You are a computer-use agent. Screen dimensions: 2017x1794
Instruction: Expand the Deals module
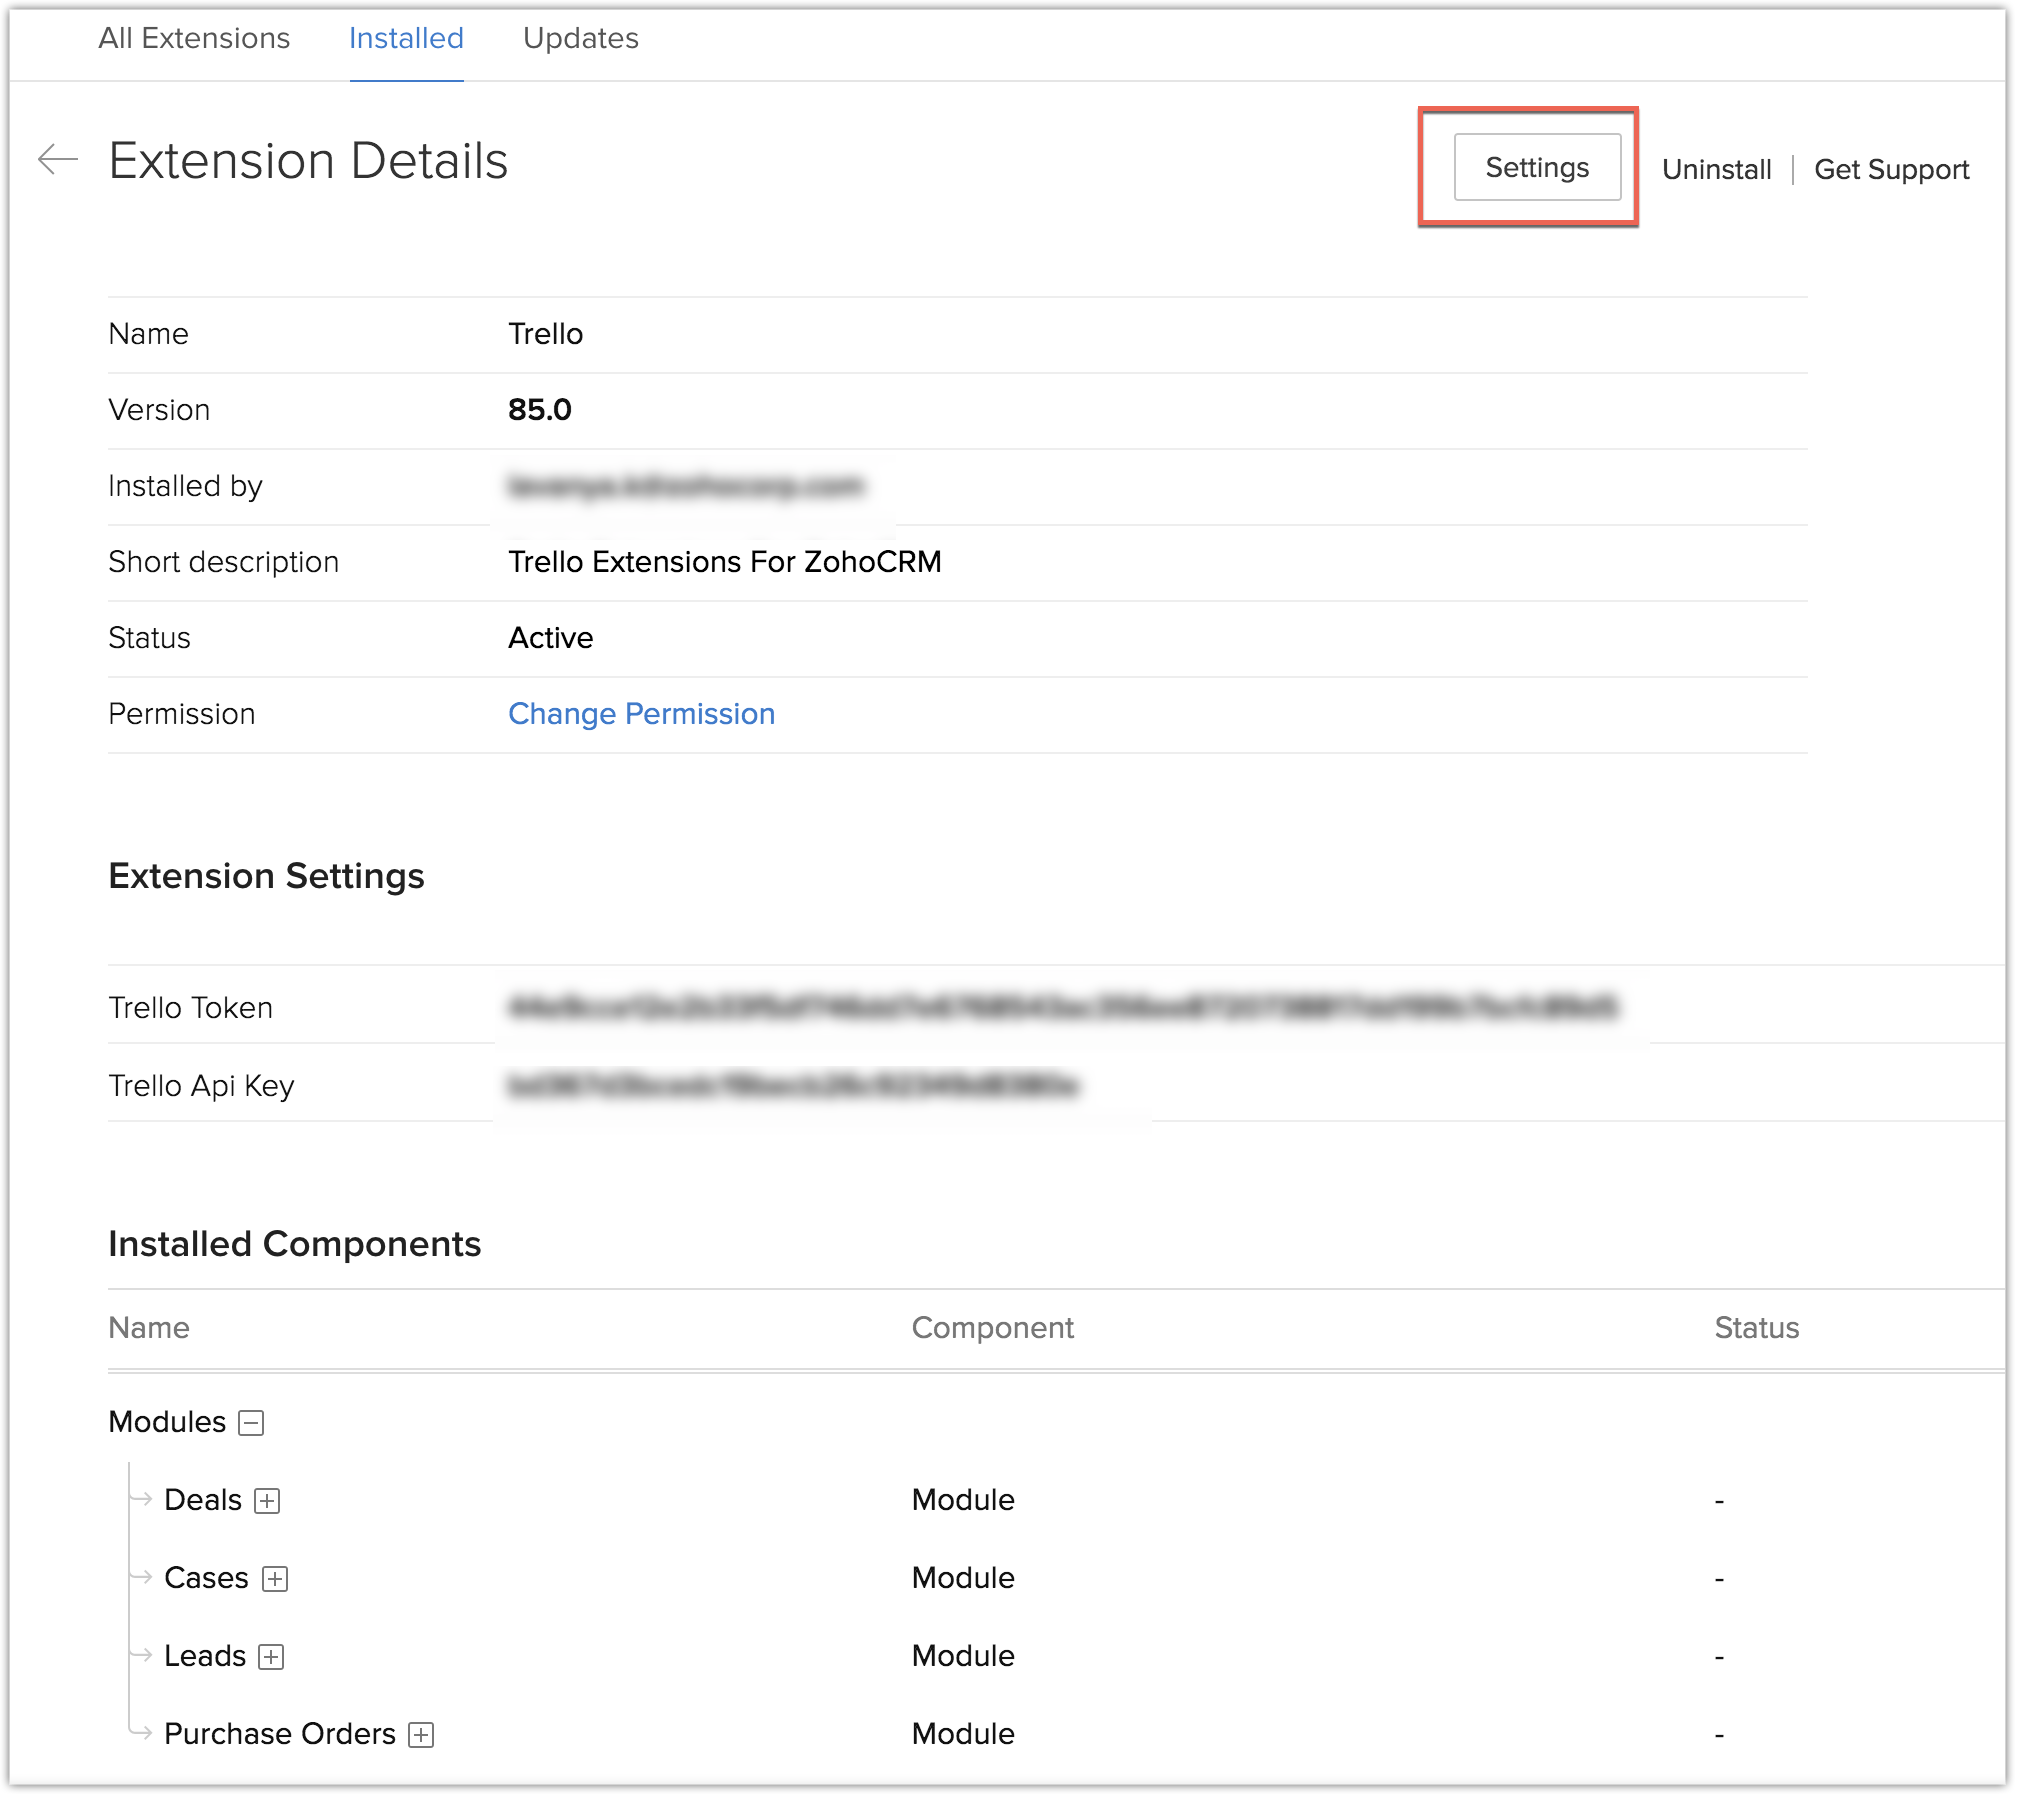click(x=267, y=1501)
